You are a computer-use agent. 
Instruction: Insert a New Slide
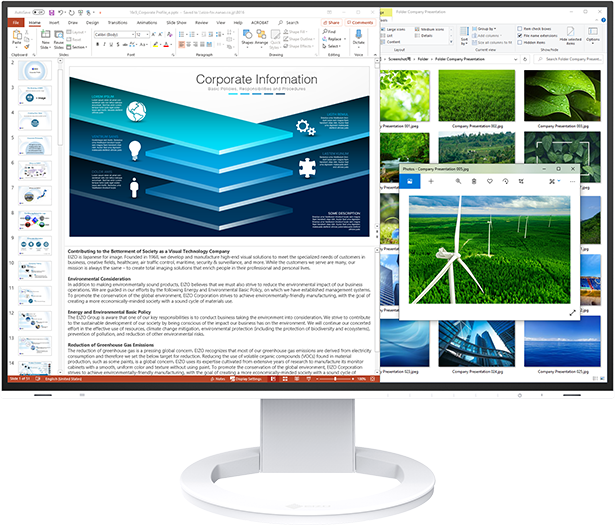click(x=45, y=39)
